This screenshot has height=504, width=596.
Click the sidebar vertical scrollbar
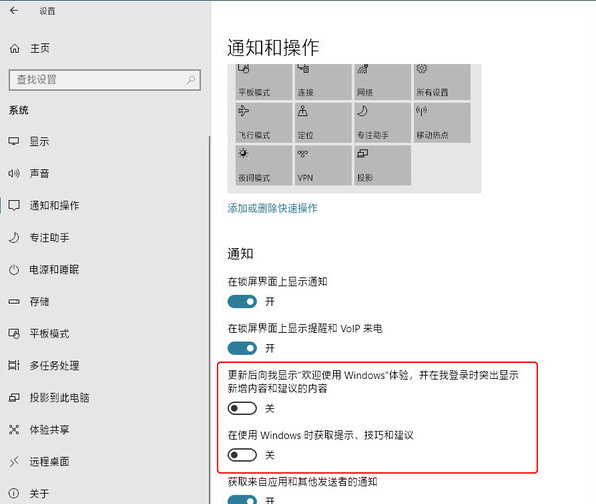click(209, 319)
